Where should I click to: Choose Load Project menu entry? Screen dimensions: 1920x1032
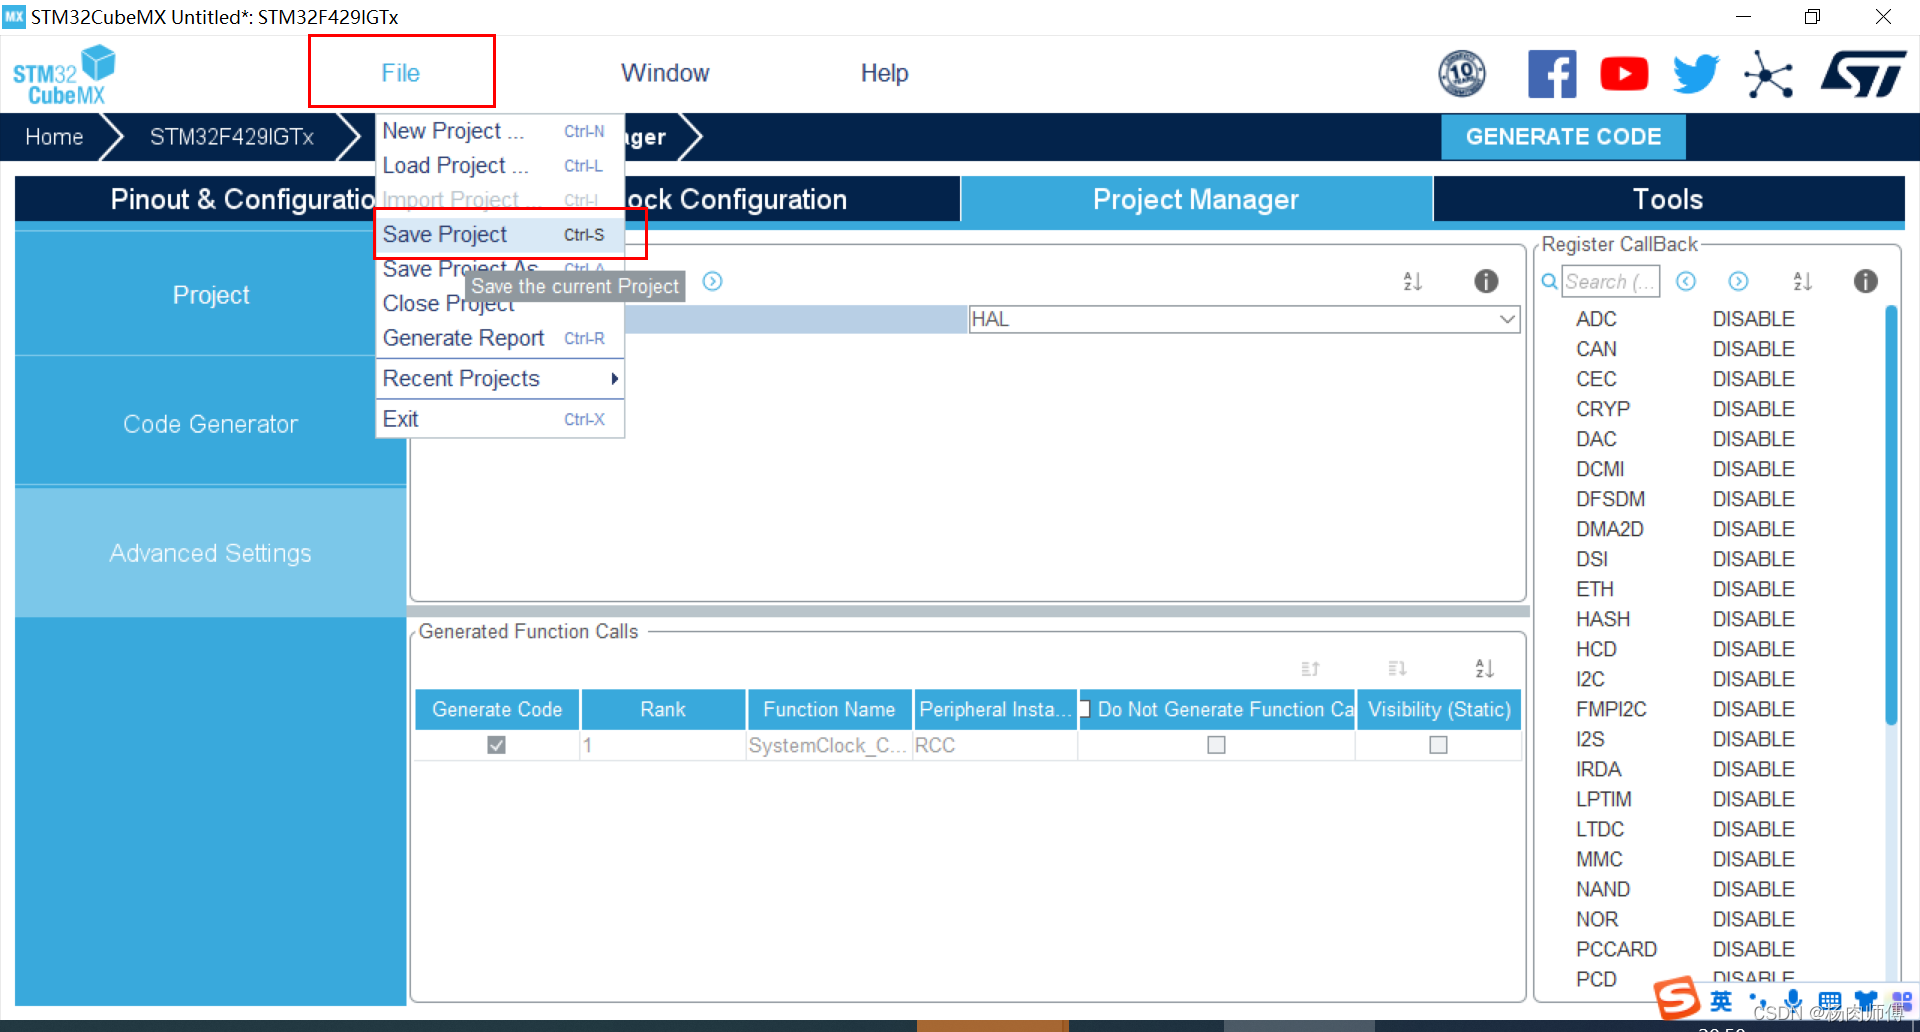(500, 165)
